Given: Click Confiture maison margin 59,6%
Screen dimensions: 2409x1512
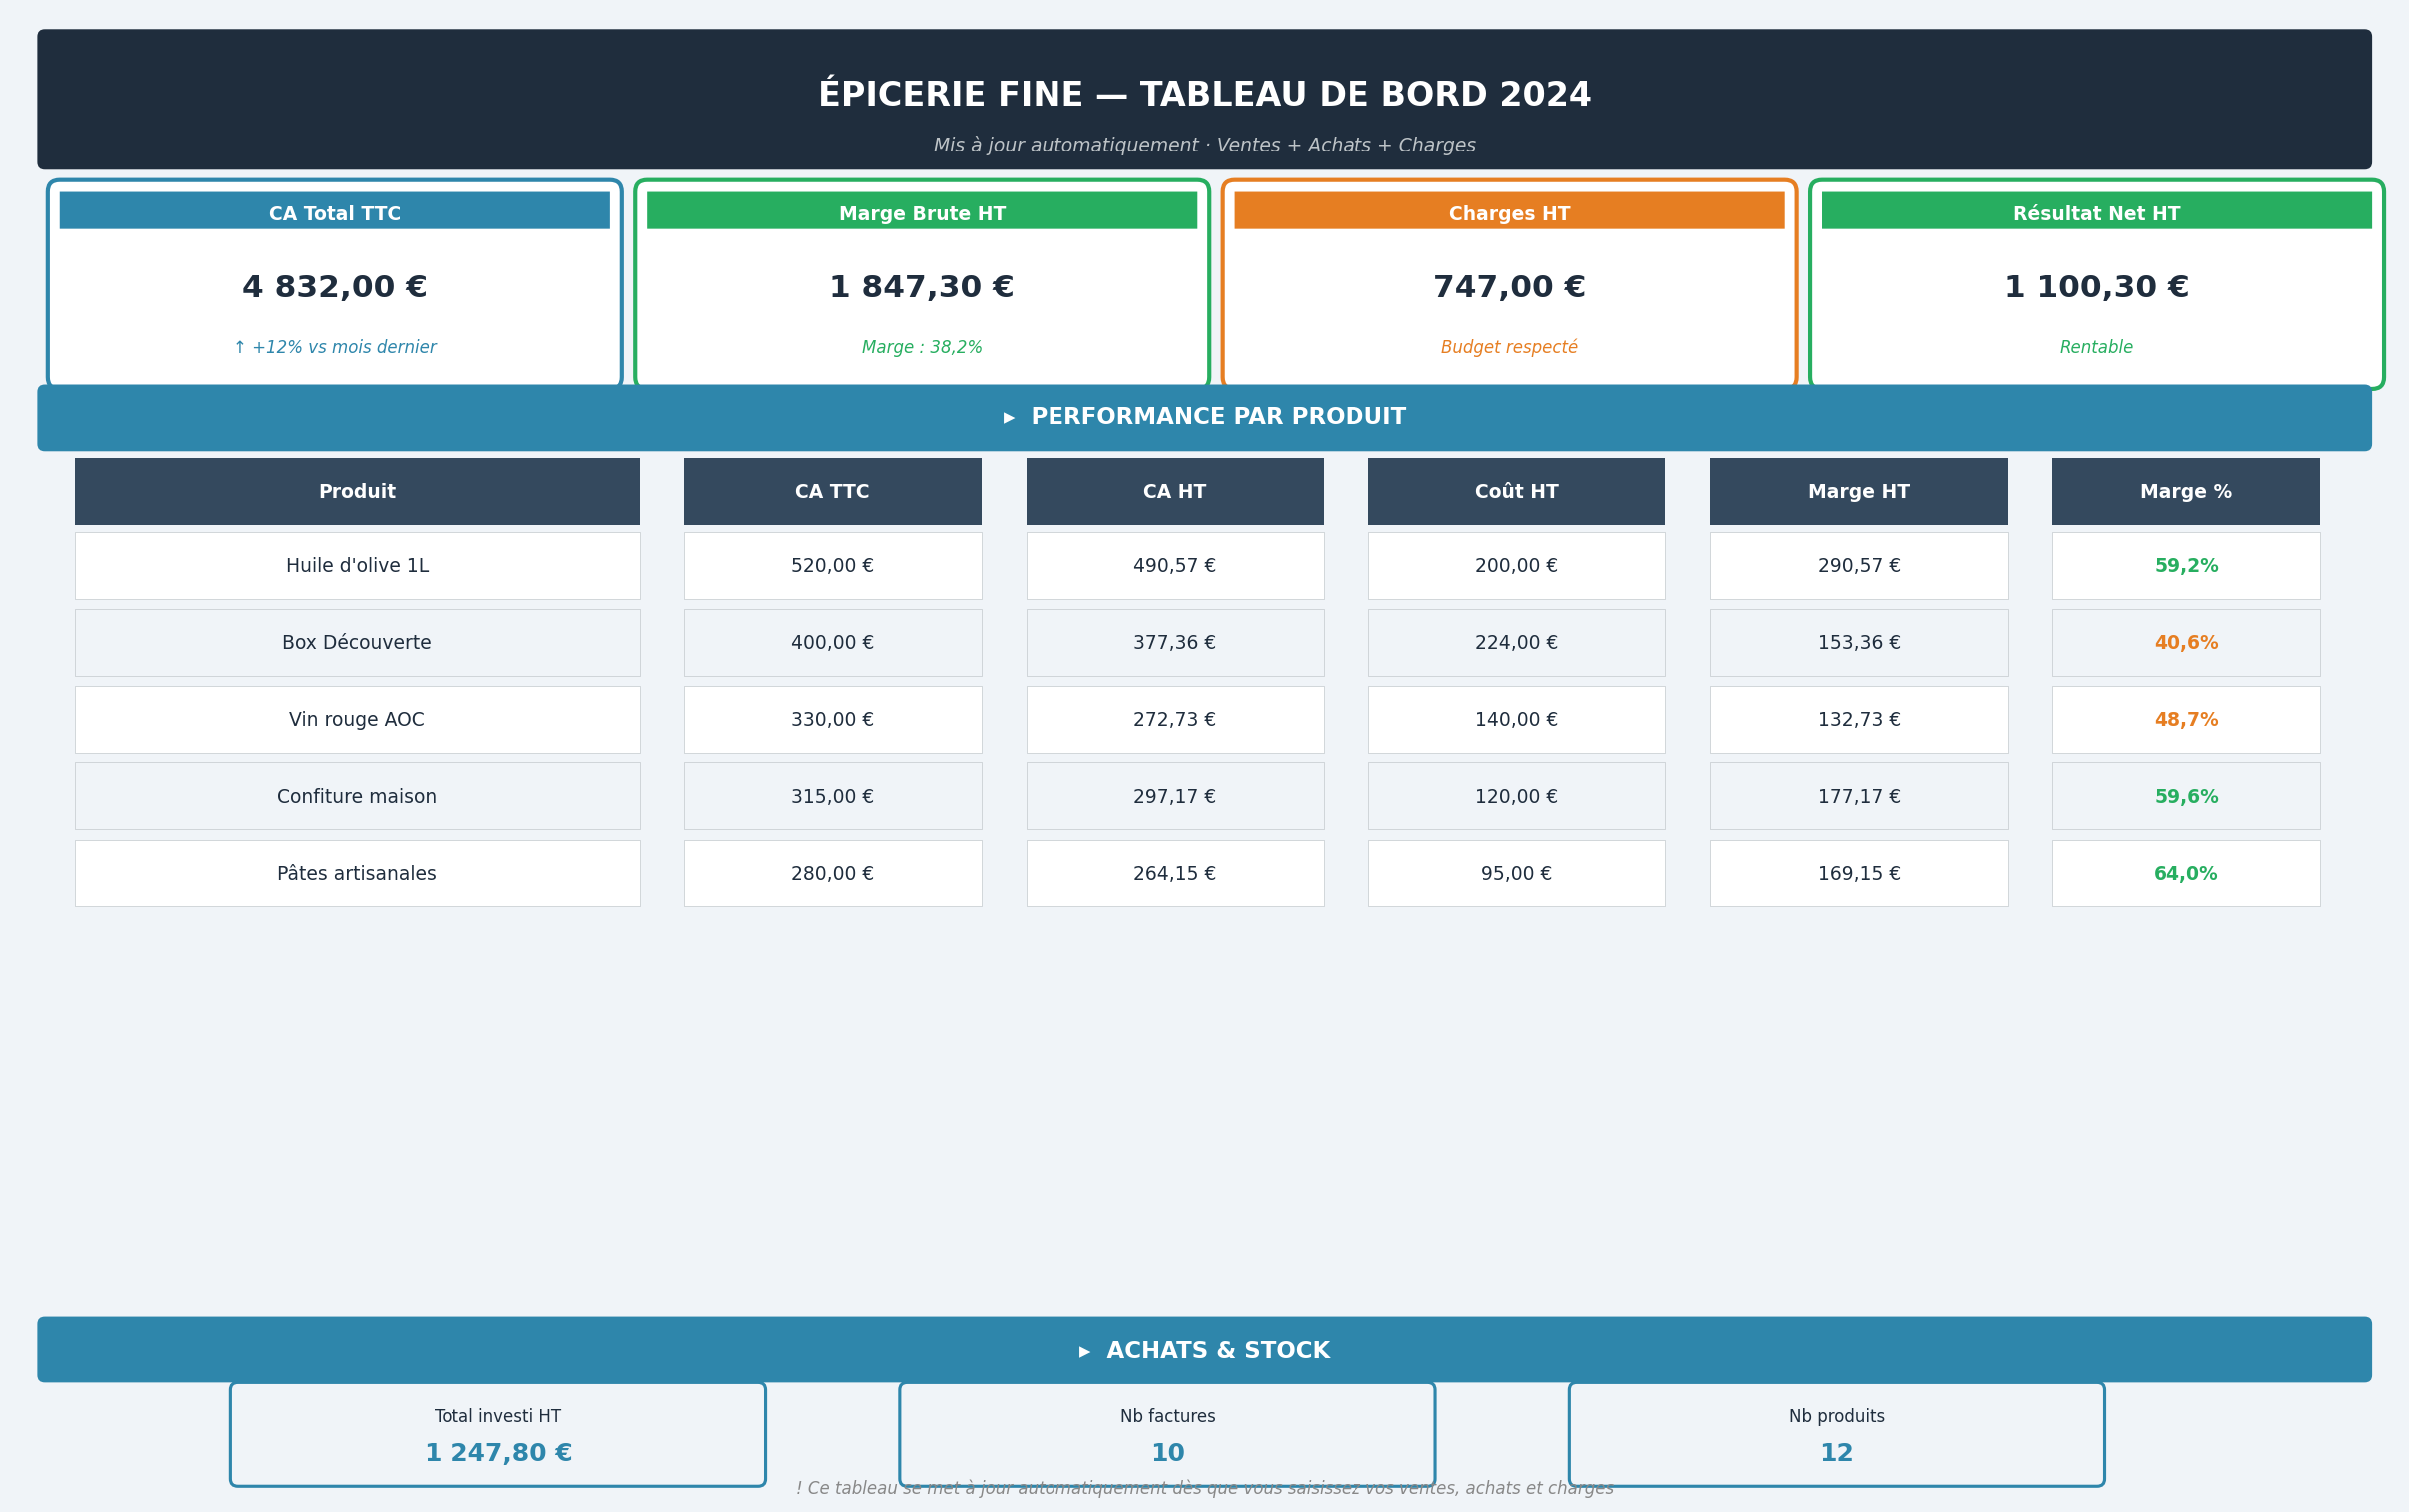Looking at the screenshot, I should 2185,797.
